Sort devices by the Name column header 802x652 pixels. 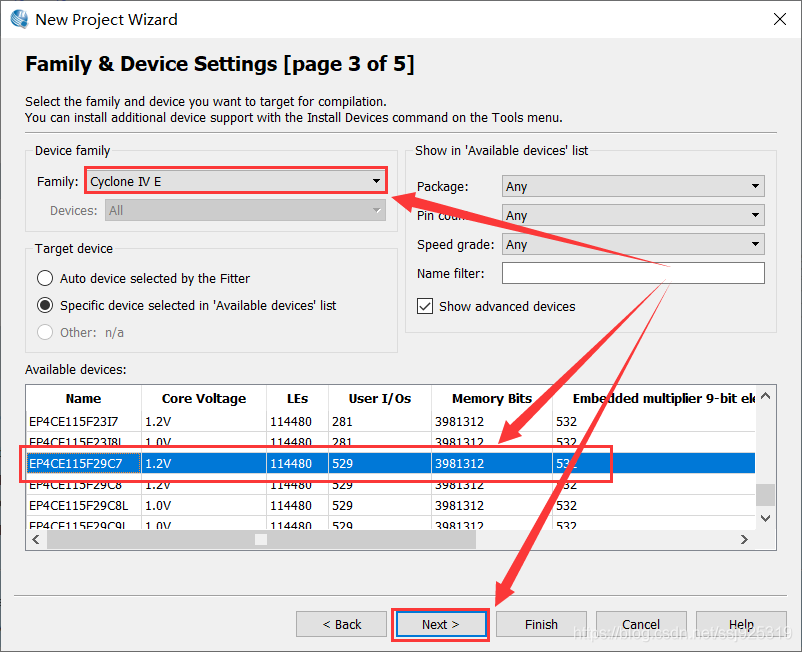[x=83, y=398]
